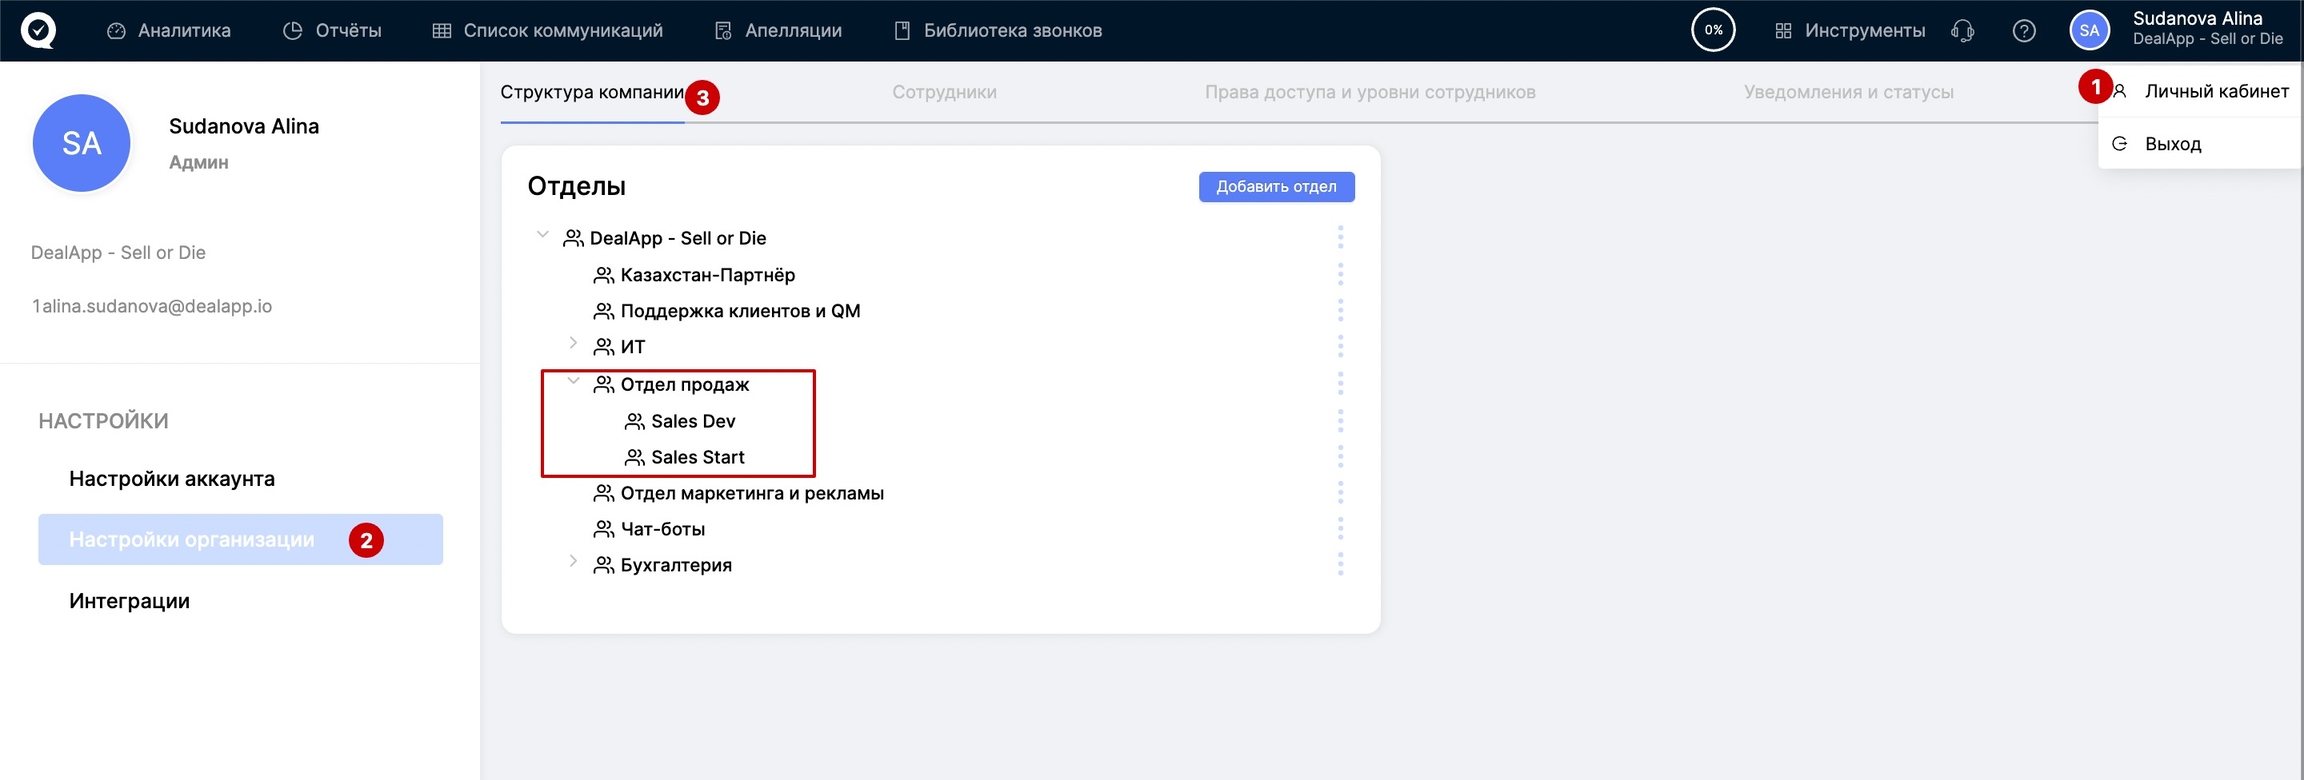Open Инструменты grid menu
This screenshot has height=780, width=2304.
pyautogui.click(x=1849, y=31)
